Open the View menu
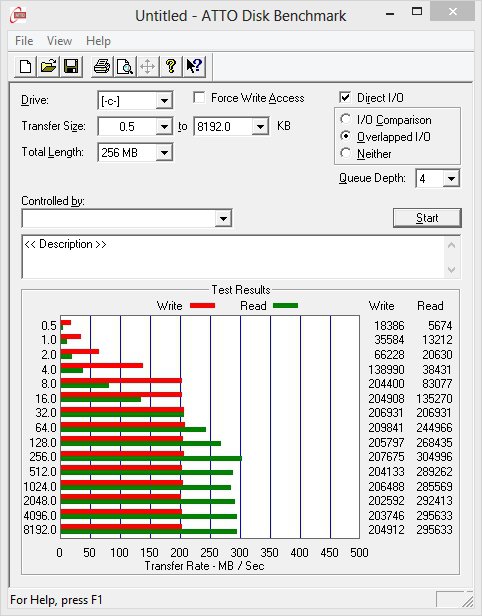The height and width of the screenshot is (616, 482). tap(59, 41)
